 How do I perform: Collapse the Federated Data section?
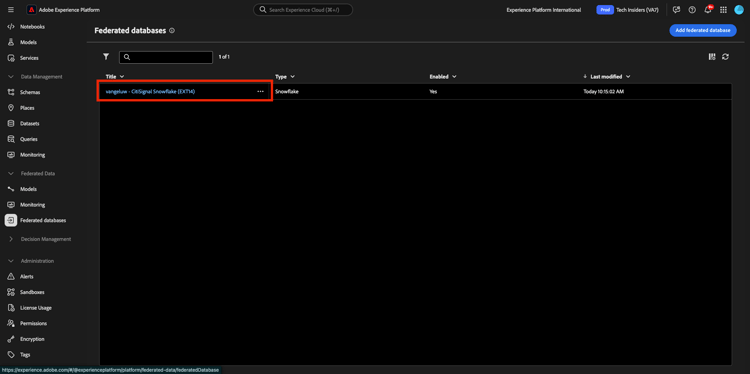(x=11, y=174)
